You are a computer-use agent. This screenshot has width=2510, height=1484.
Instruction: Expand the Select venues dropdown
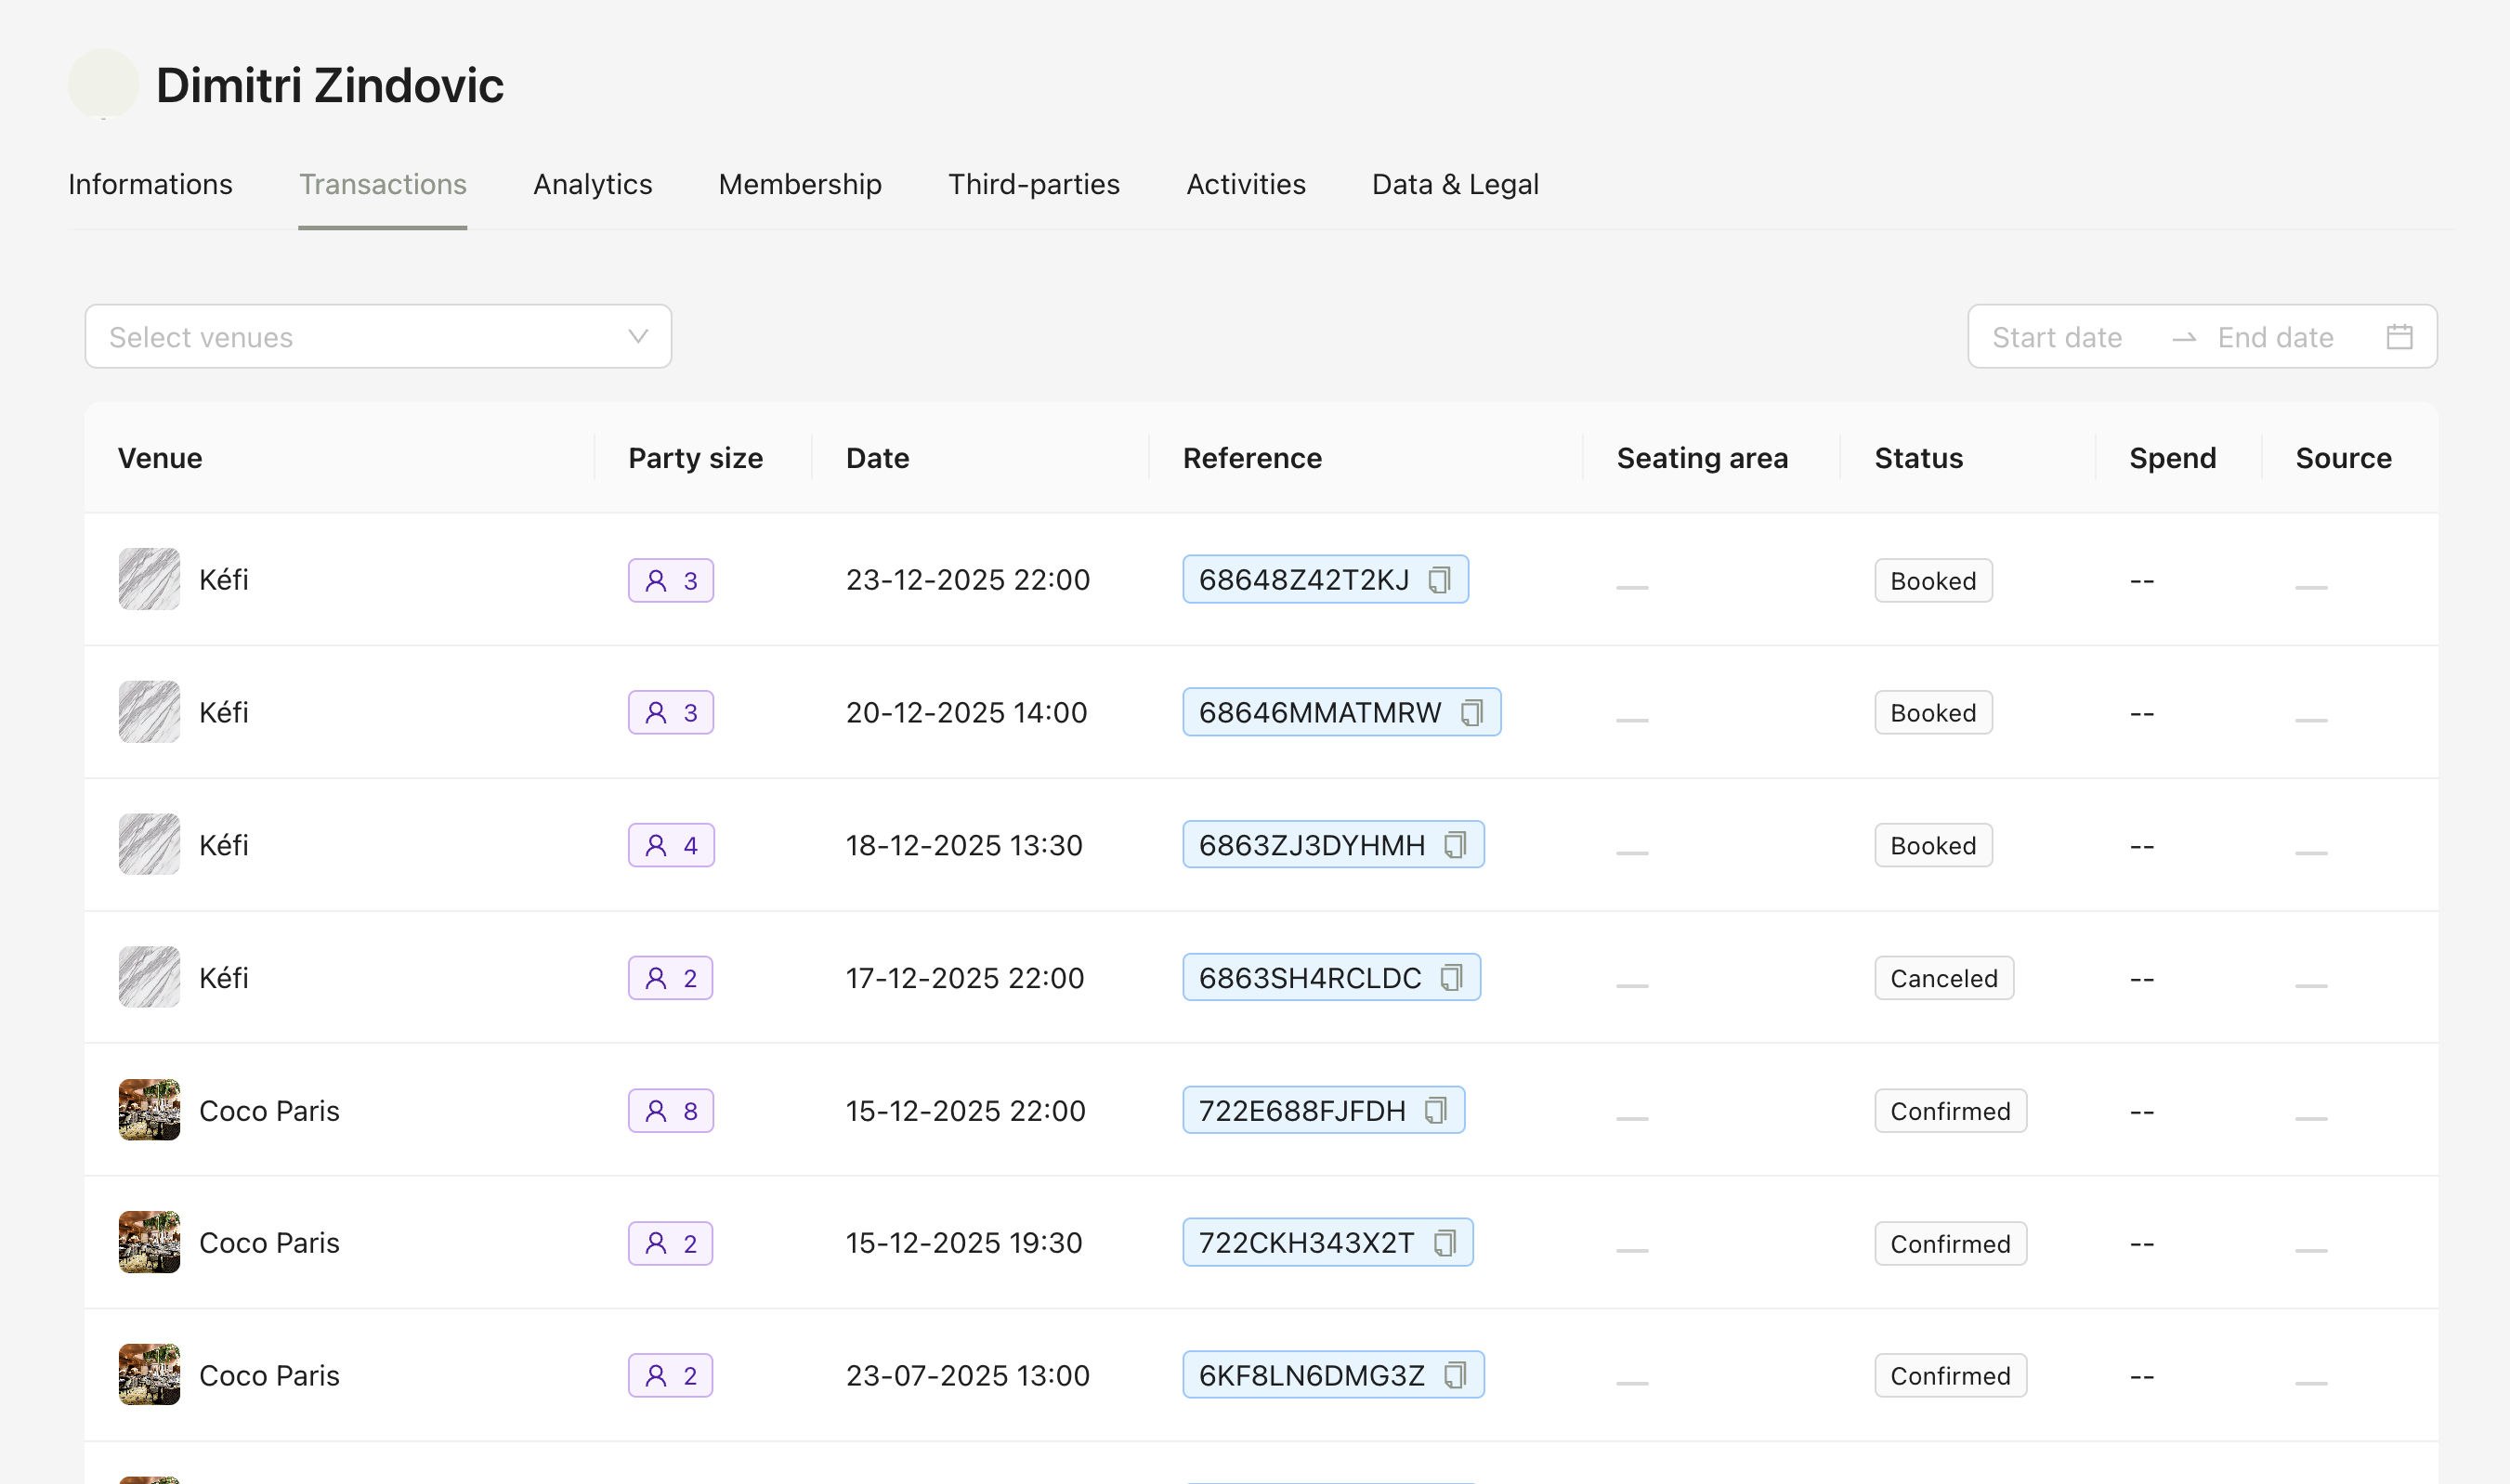click(x=377, y=337)
